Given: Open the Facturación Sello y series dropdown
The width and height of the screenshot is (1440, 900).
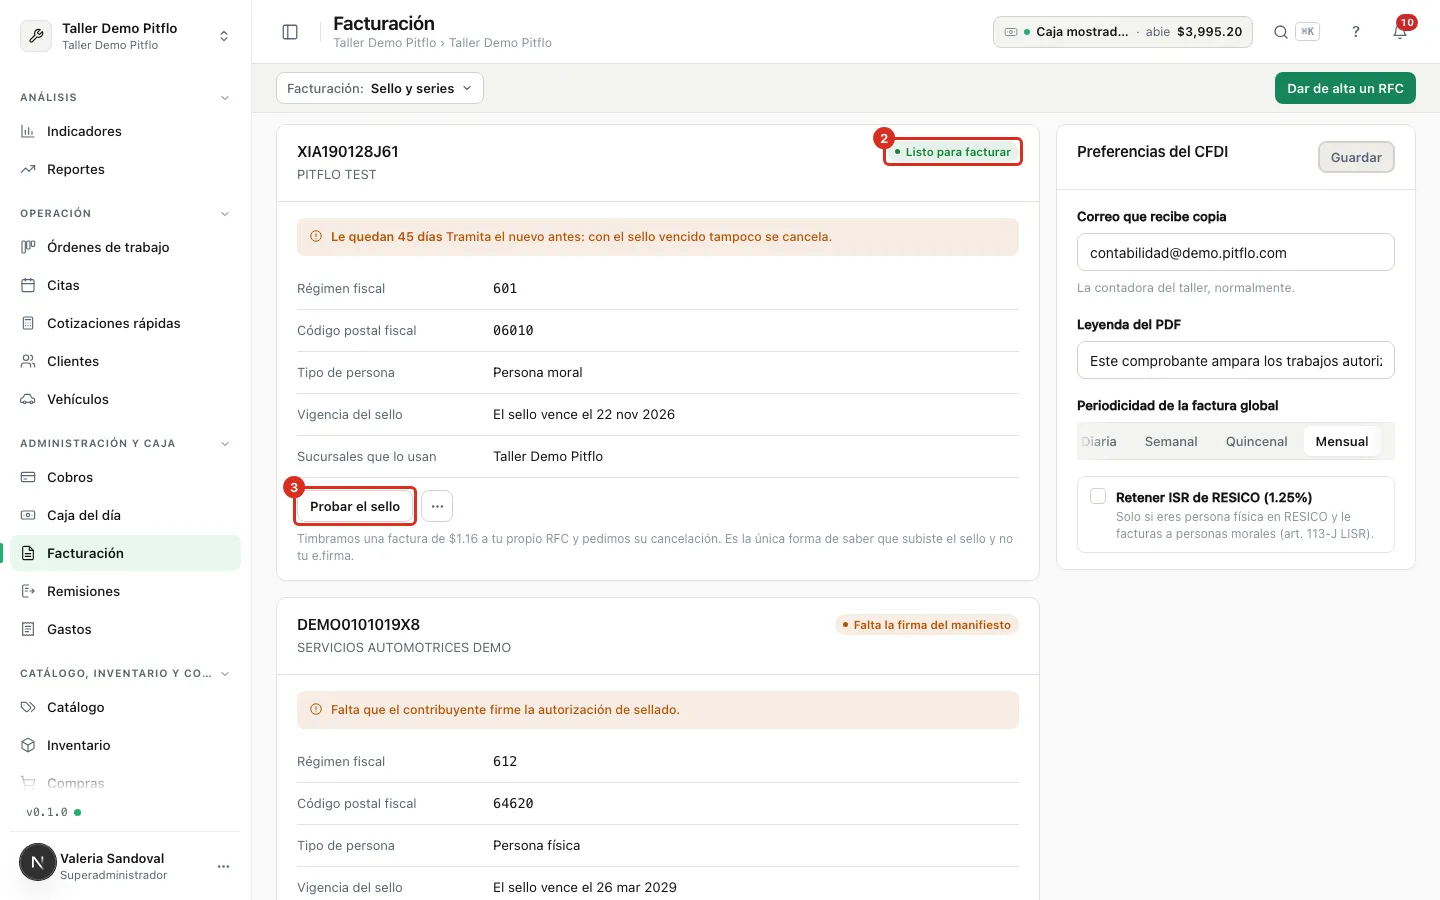Looking at the screenshot, I should tap(380, 88).
